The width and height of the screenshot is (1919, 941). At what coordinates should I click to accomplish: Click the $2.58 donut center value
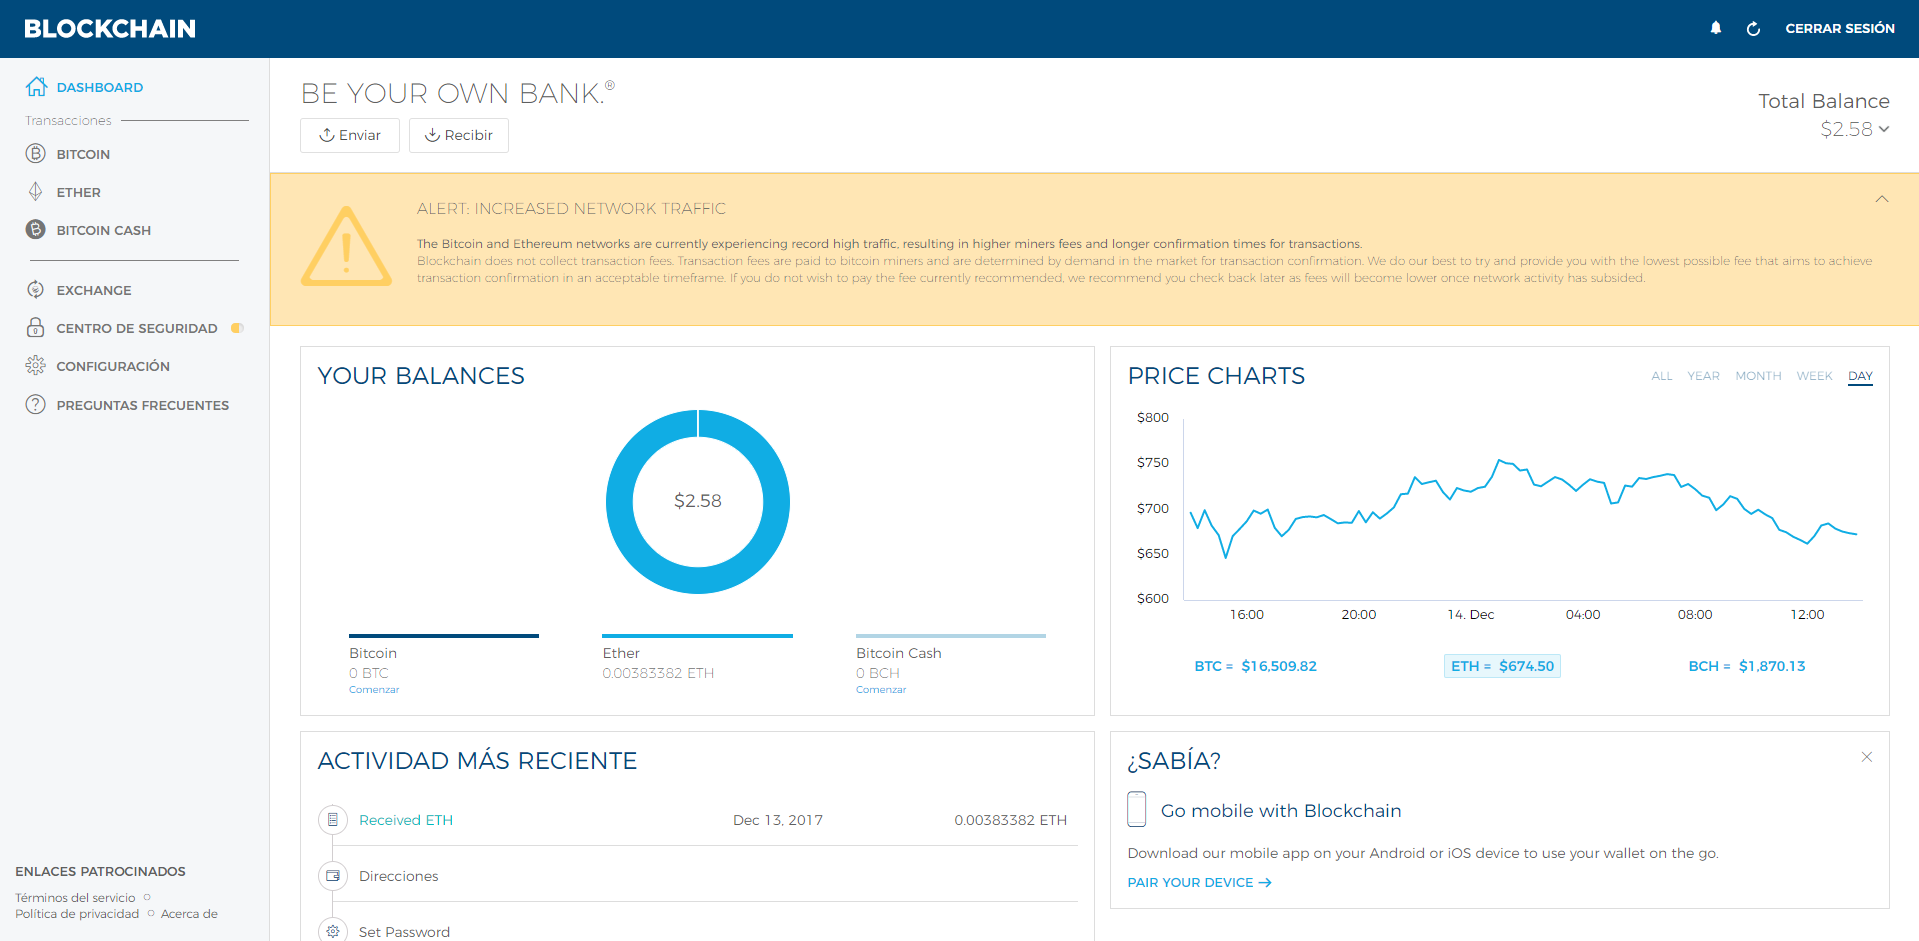coord(698,501)
